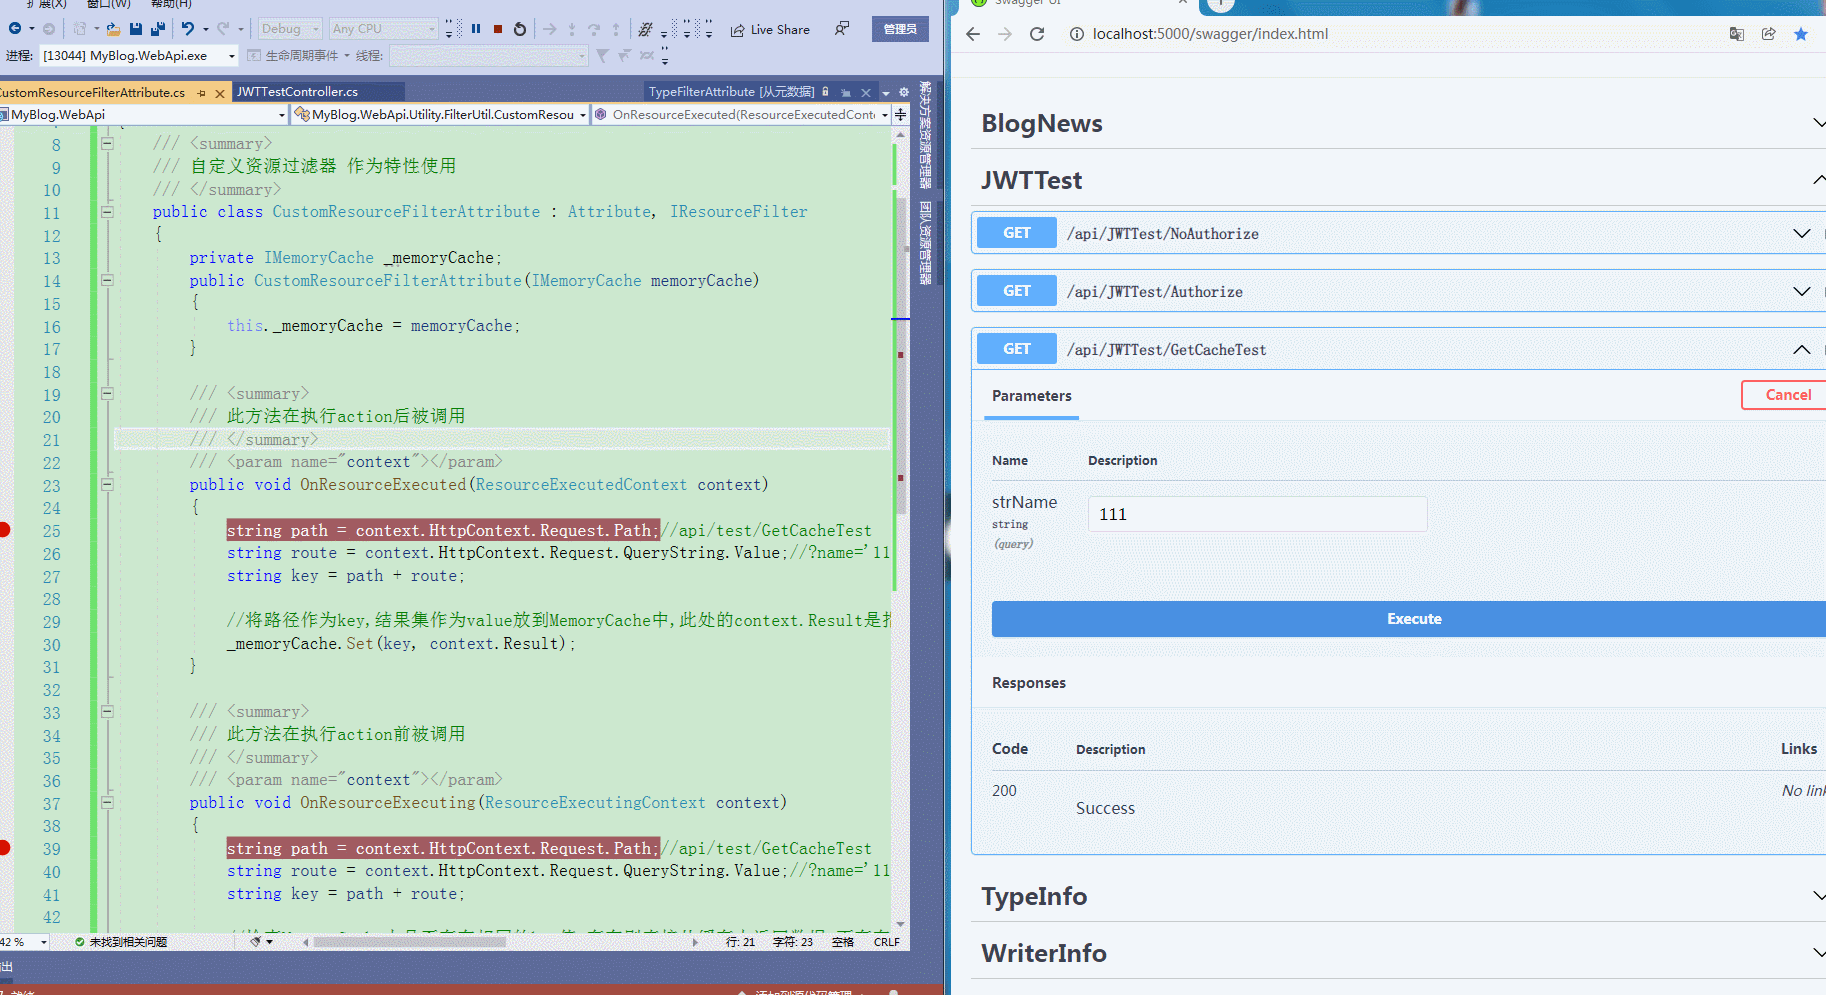Toggle the breakpoint on line 39
Viewport: 1826px width, 995px height.
[x=5, y=848]
